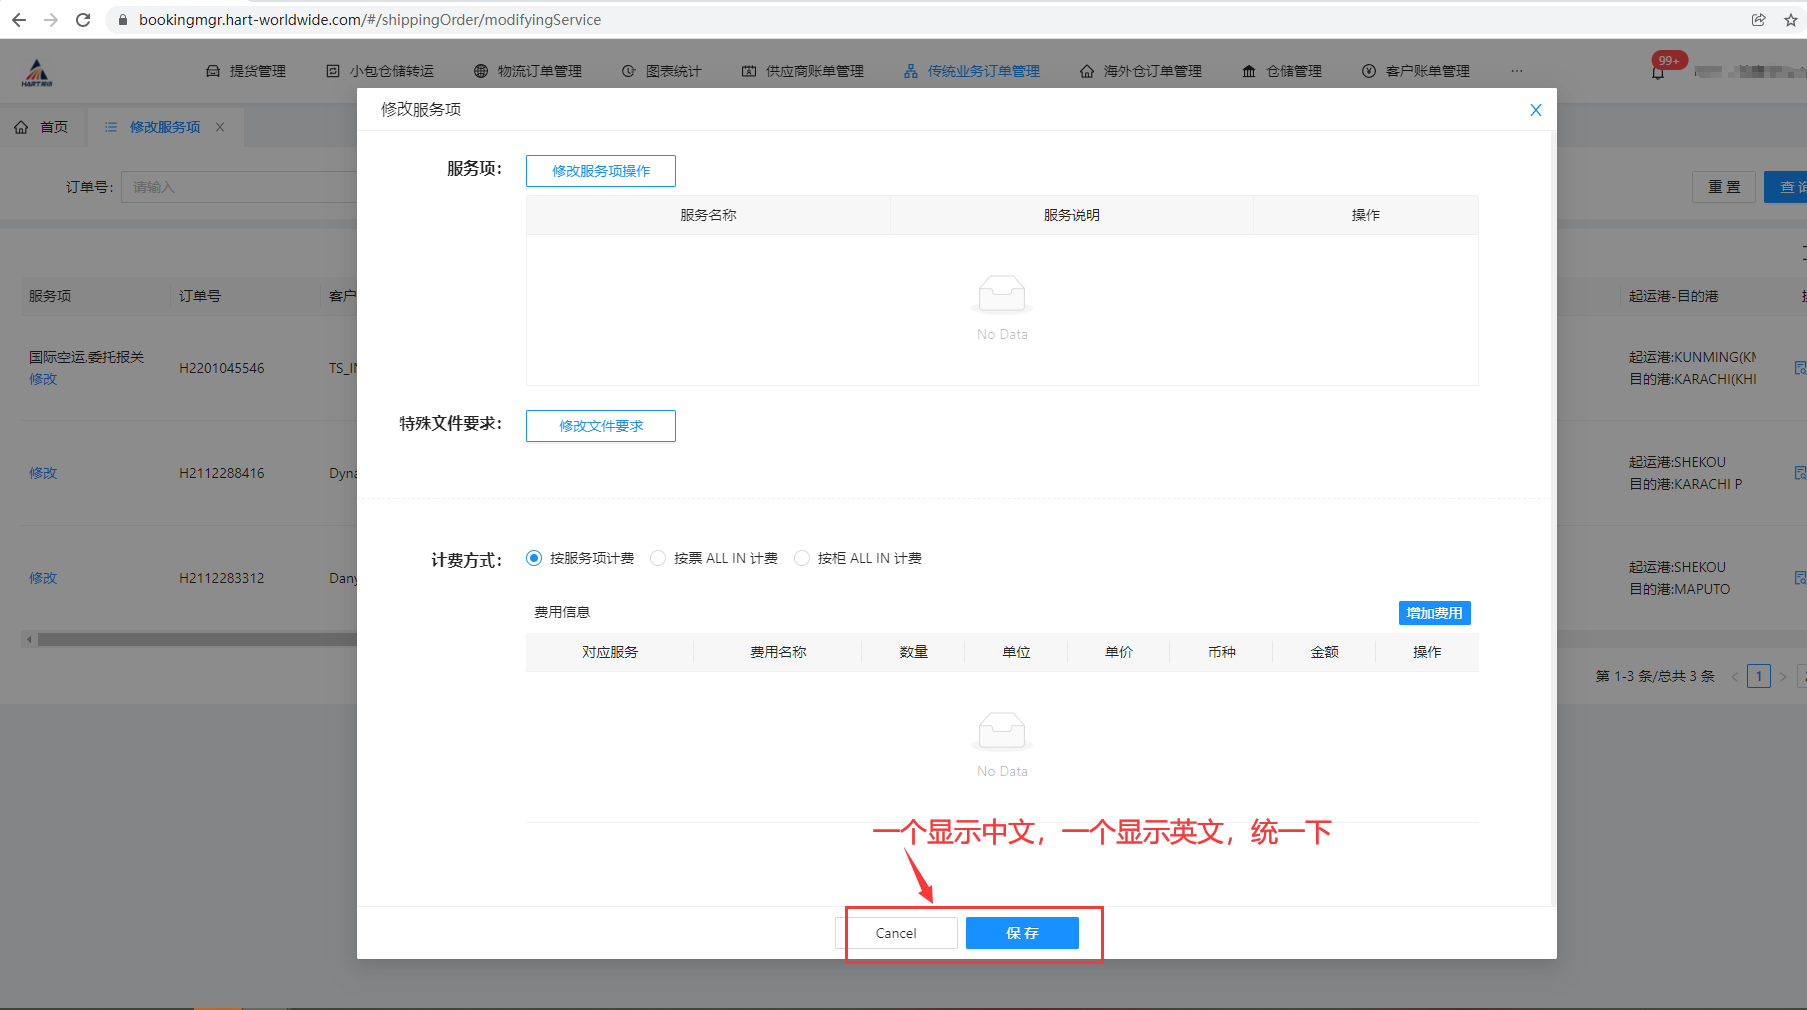Click the 增加费用 button
Viewport: 1807px width, 1010px height.
(x=1434, y=613)
